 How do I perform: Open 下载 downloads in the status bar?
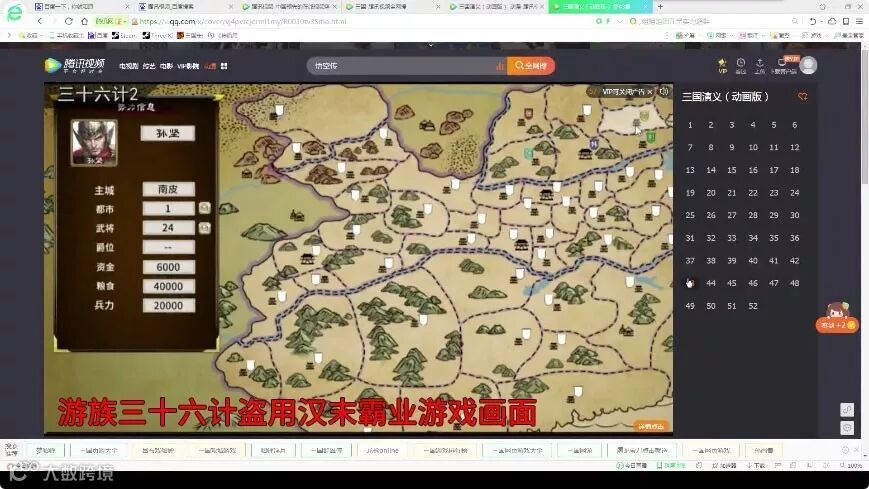[x=755, y=465]
